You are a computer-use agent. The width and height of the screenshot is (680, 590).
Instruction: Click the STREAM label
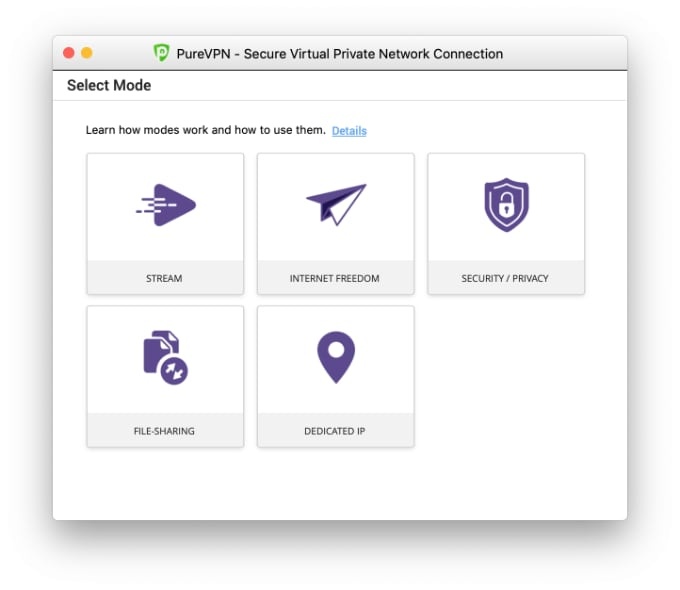tap(164, 279)
